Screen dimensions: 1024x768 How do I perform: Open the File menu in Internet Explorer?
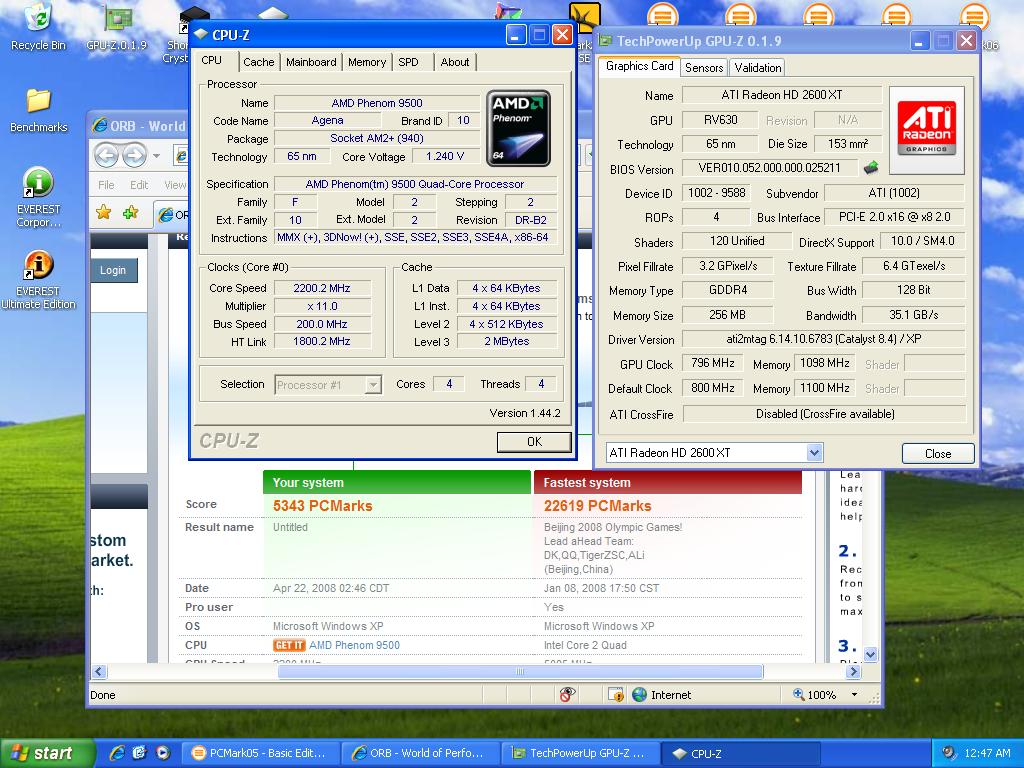(106, 185)
